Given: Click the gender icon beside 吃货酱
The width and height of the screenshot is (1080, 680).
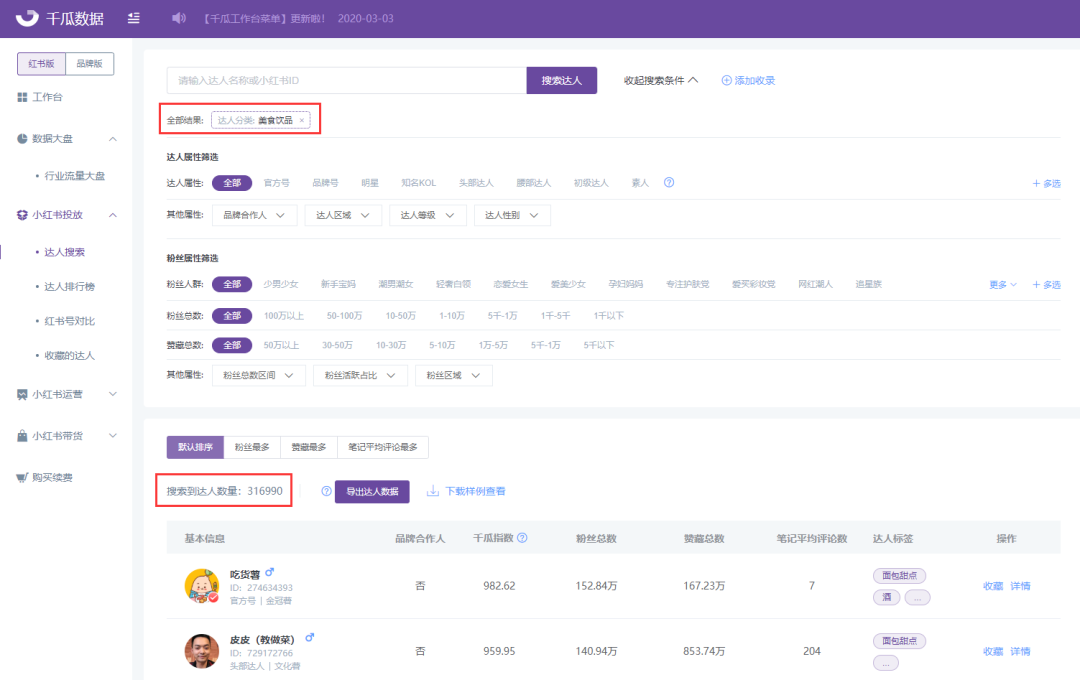Looking at the screenshot, I should pos(269,572).
